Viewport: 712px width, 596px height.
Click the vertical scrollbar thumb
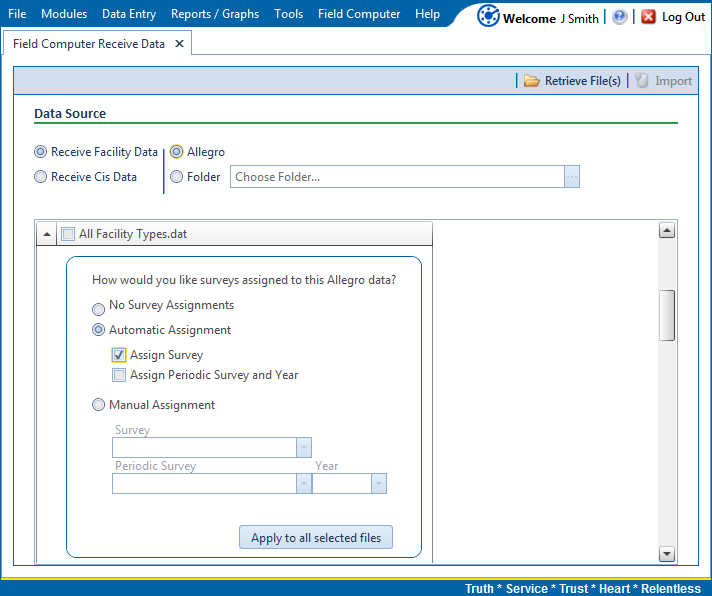coord(667,315)
